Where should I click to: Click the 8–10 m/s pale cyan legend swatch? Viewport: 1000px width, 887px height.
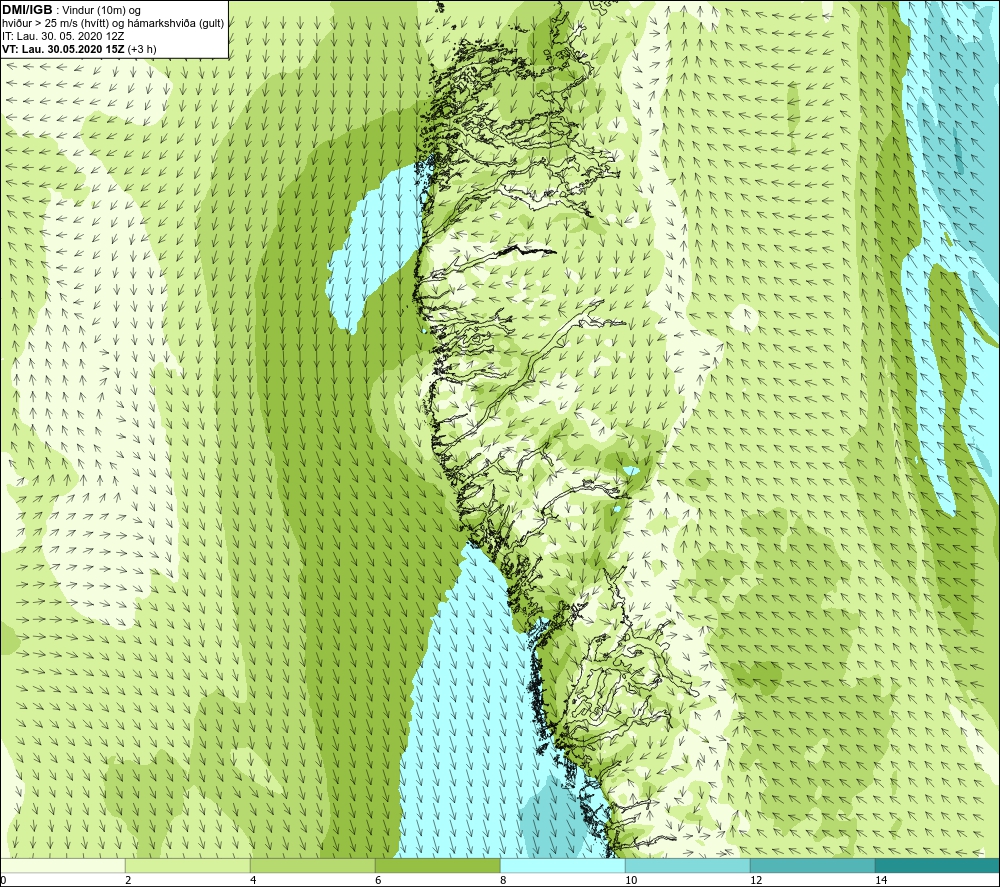point(562,865)
